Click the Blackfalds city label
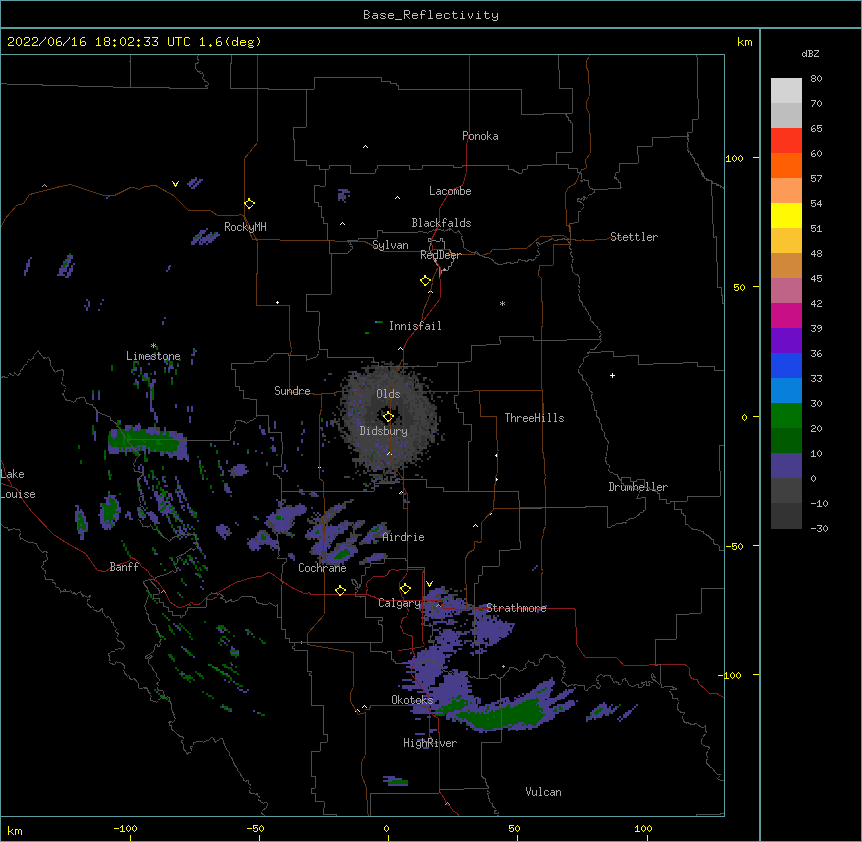The image size is (862, 842). [x=441, y=223]
